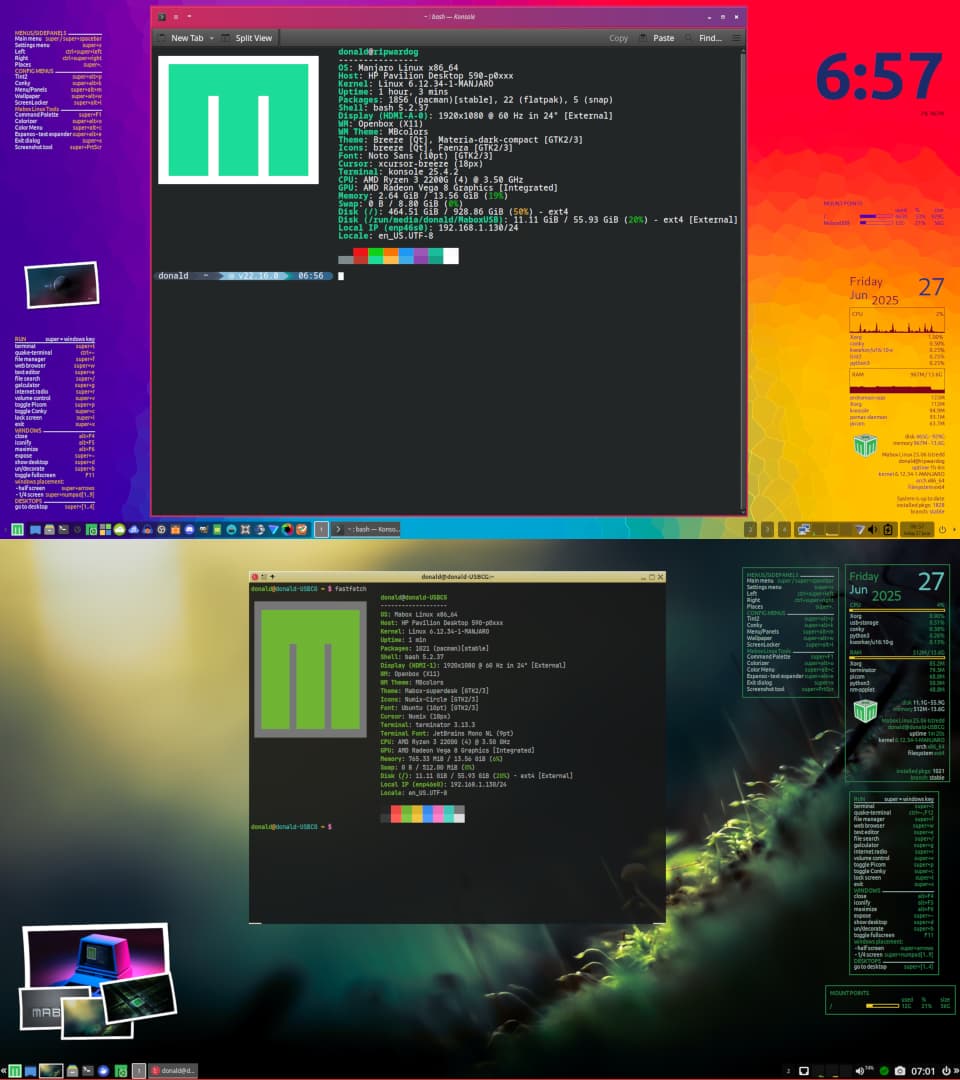Viewport: 960px width, 1080px height.
Task: Expand the arrow next to the upper power icon
Action: (954, 530)
